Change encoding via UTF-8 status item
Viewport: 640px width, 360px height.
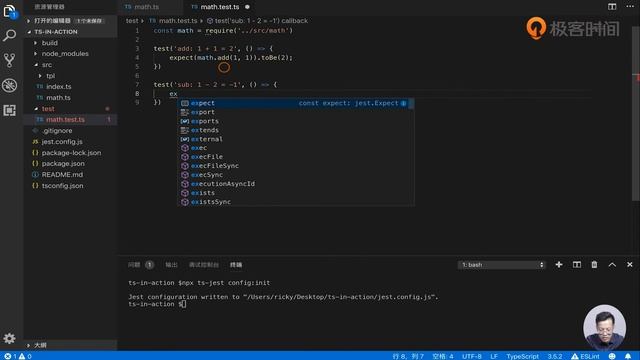click(x=471, y=356)
